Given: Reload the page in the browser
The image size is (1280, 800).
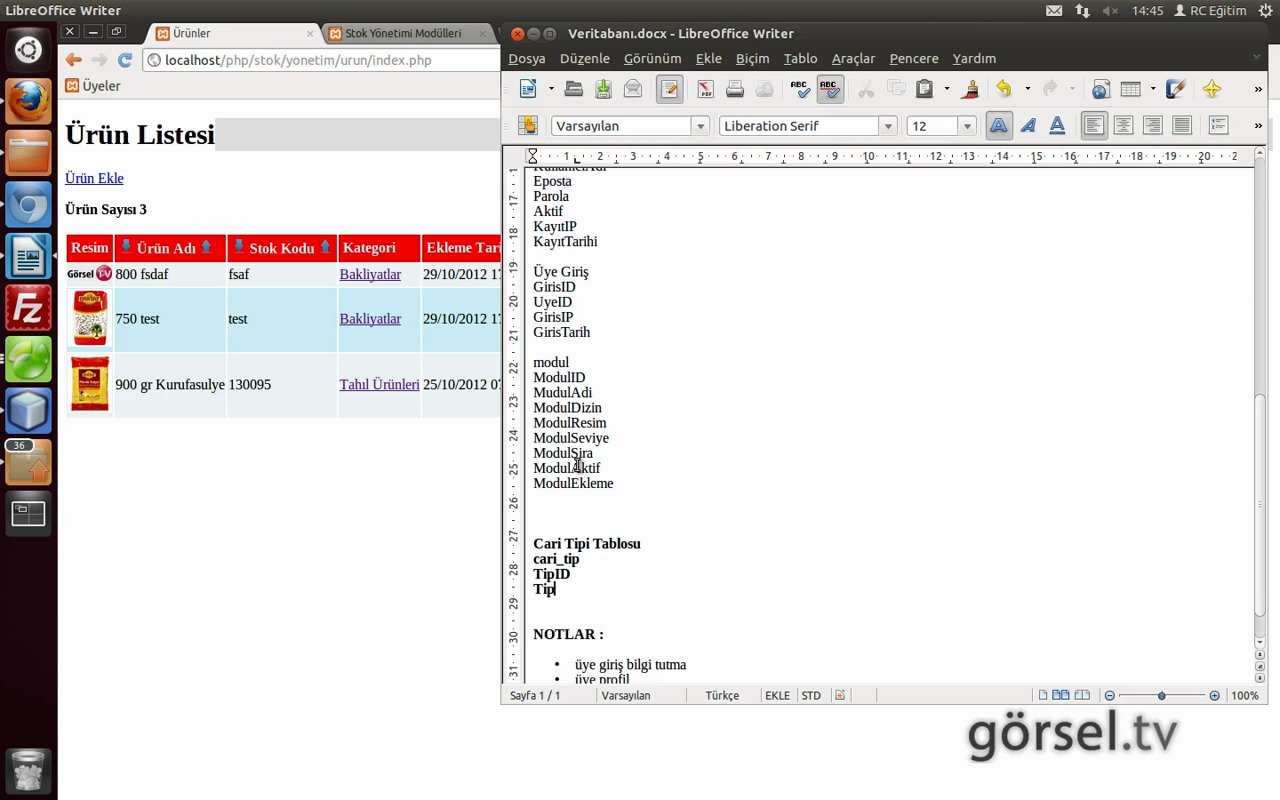Looking at the screenshot, I should click(x=125, y=60).
